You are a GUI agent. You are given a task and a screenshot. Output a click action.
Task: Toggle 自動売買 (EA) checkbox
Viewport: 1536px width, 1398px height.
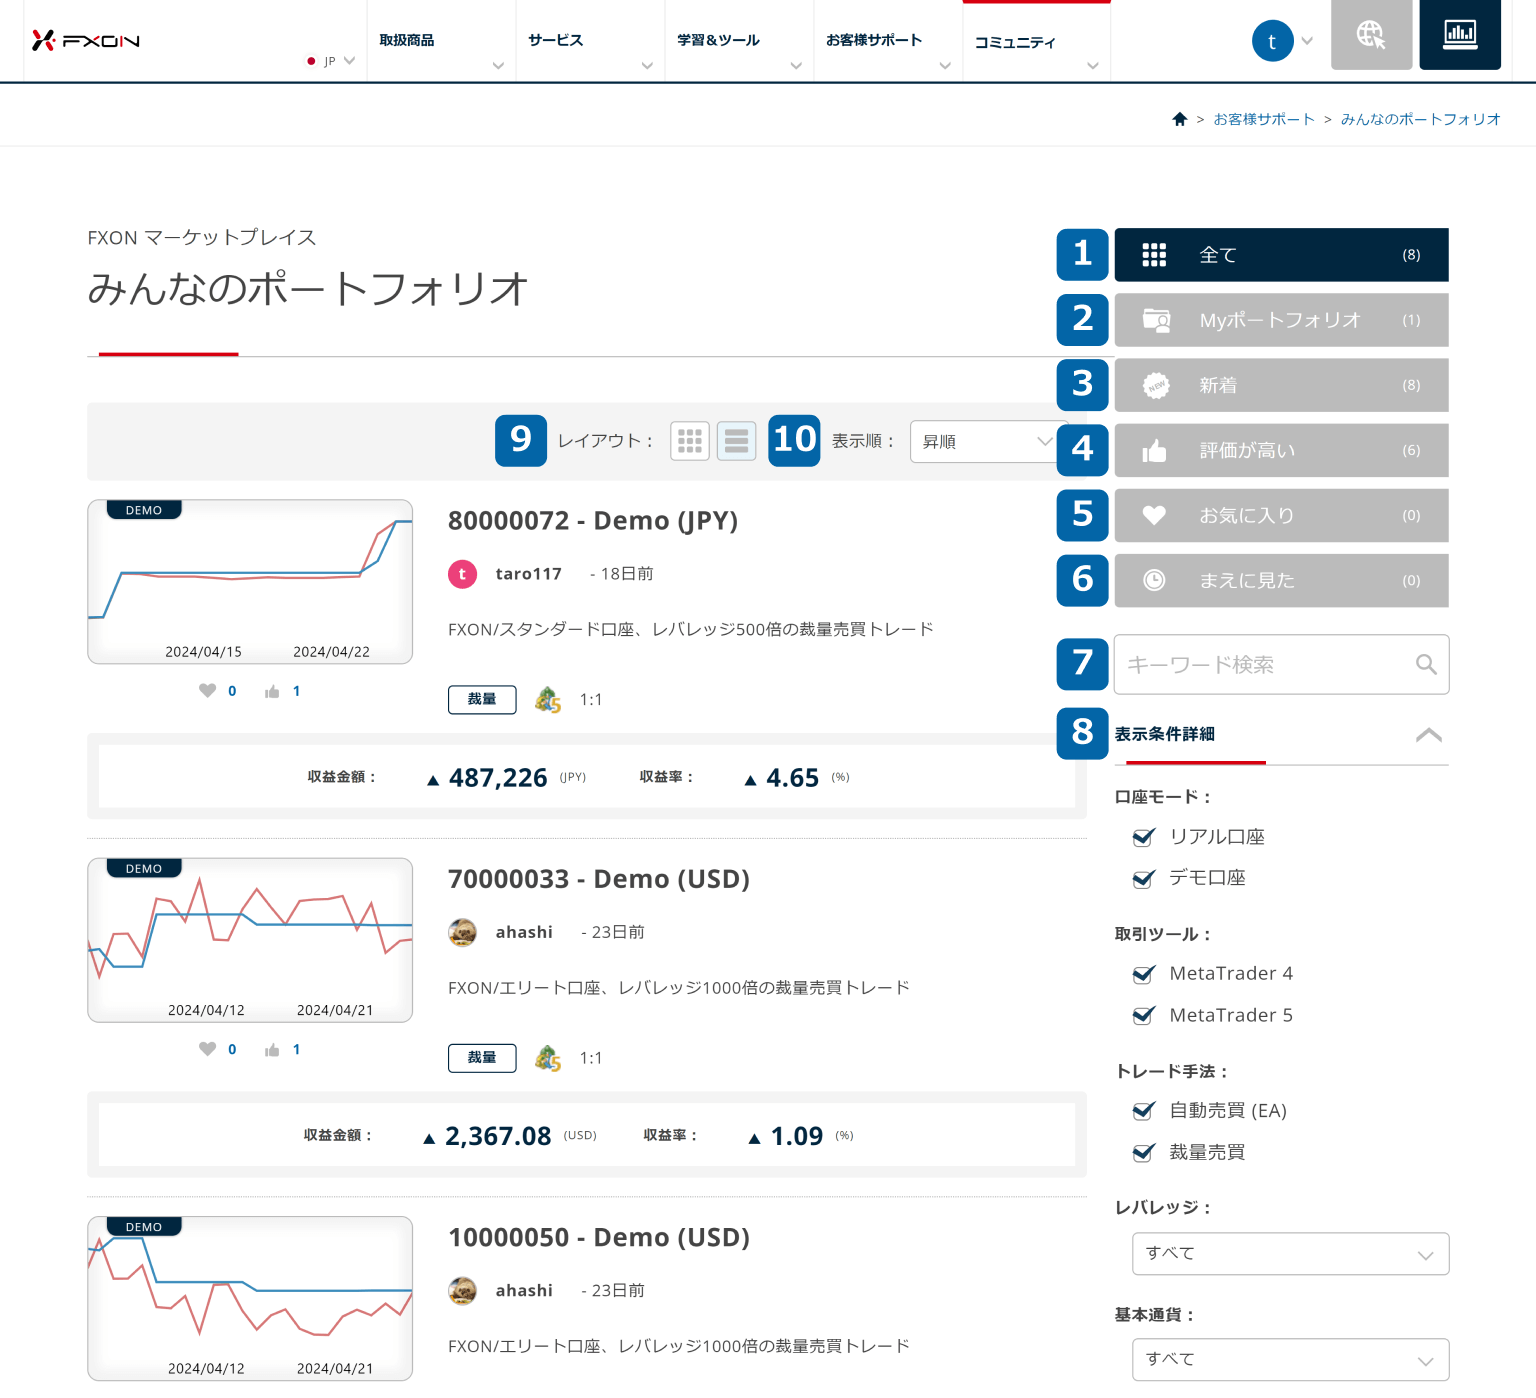1143,1111
